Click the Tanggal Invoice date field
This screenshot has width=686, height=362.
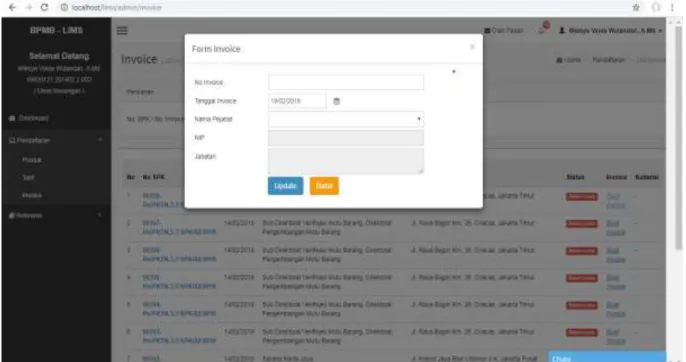pyautogui.click(x=297, y=101)
